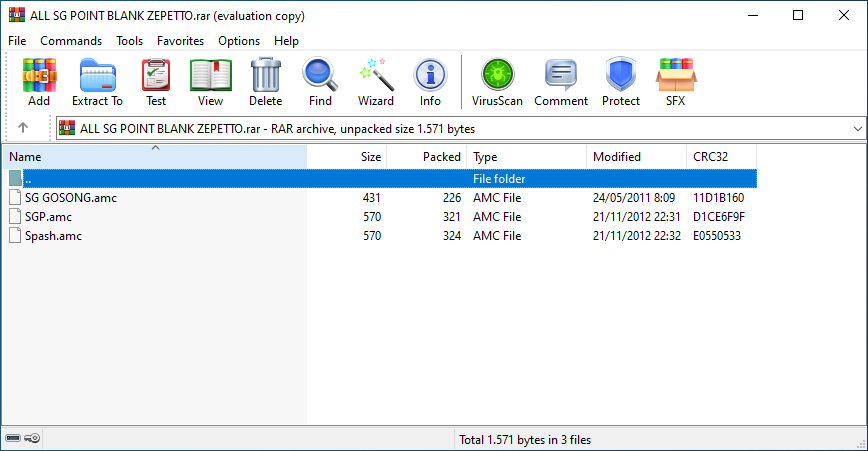868x451 pixels.
Task: Minimize the WinRAR window
Action: click(753, 15)
